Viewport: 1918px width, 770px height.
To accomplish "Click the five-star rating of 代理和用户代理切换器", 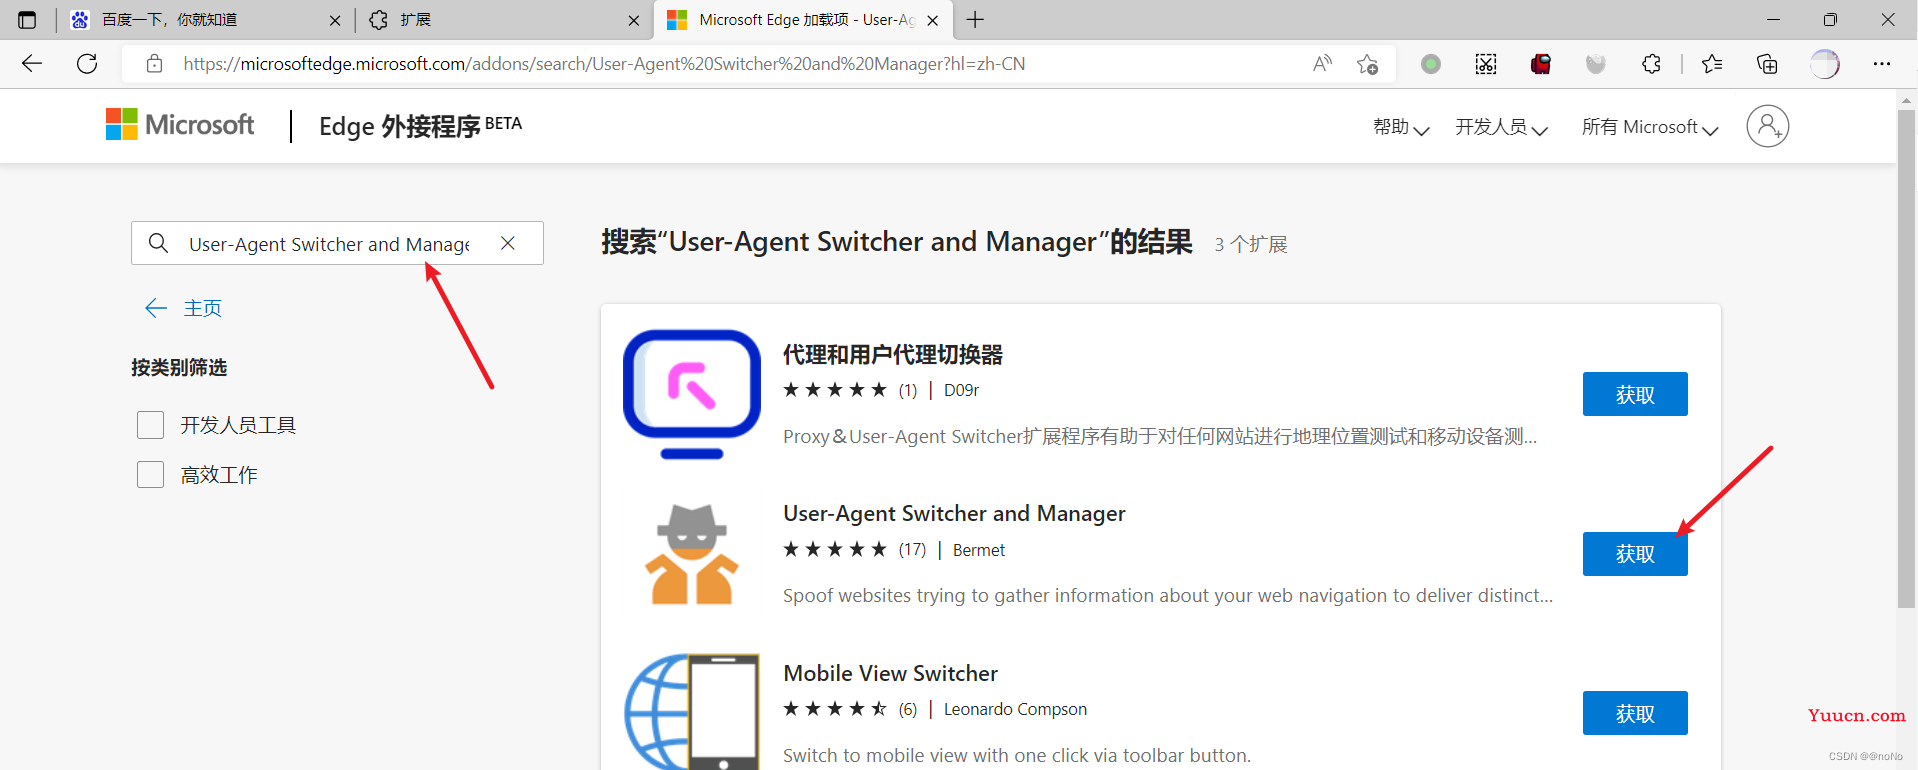I will tap(835, 390).
